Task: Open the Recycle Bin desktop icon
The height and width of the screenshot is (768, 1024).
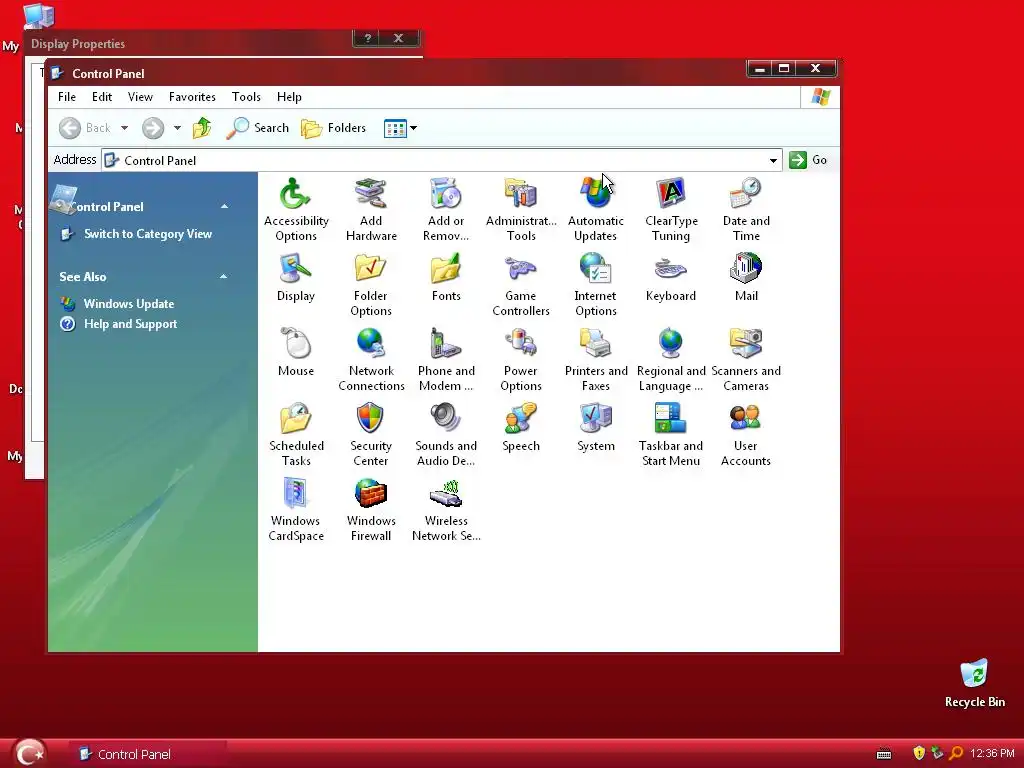Action: pyautogui.click(x=974, y=684)
